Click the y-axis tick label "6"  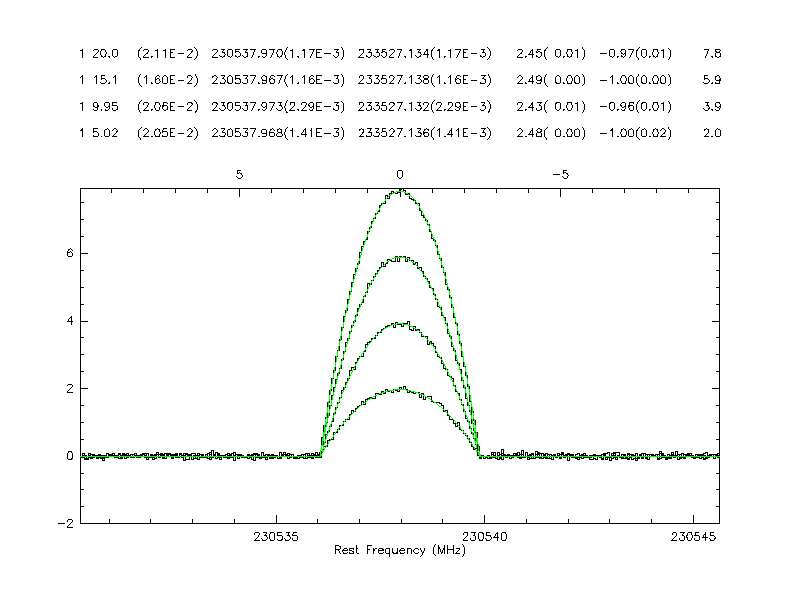(70, 254)
